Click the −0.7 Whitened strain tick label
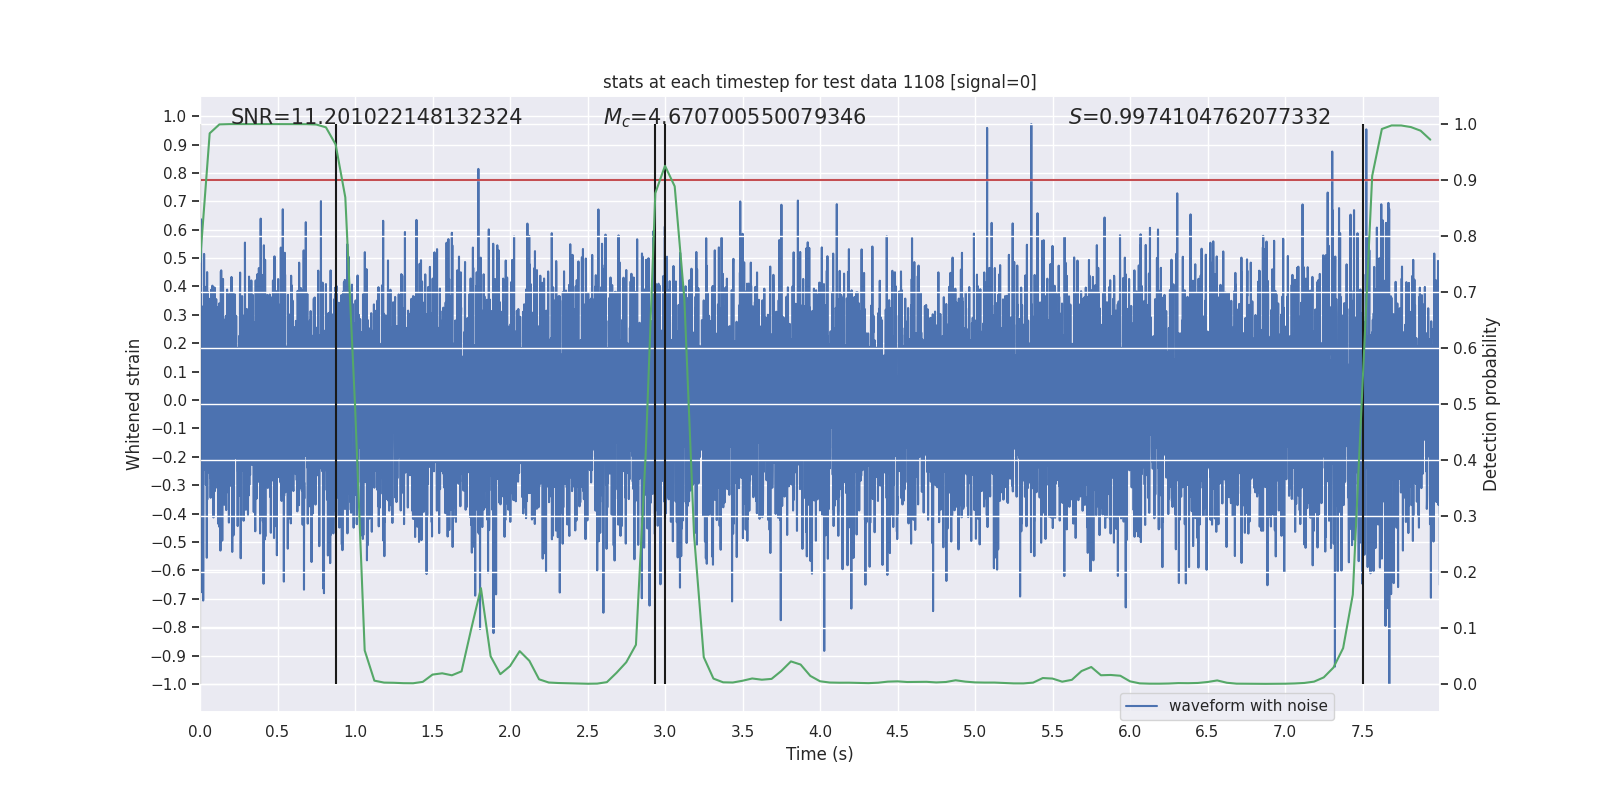This screenshot has width=1600, height=800. coord(169,599)
